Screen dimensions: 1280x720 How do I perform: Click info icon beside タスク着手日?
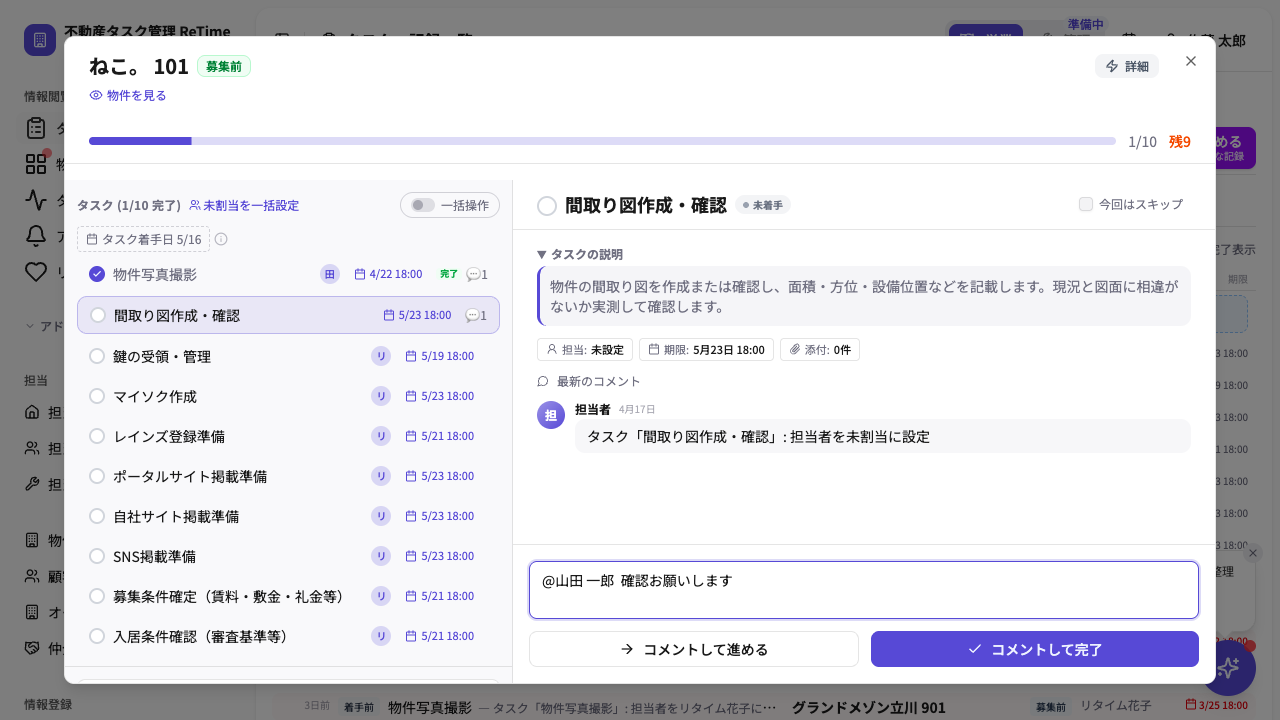click(x=221, y=239)
